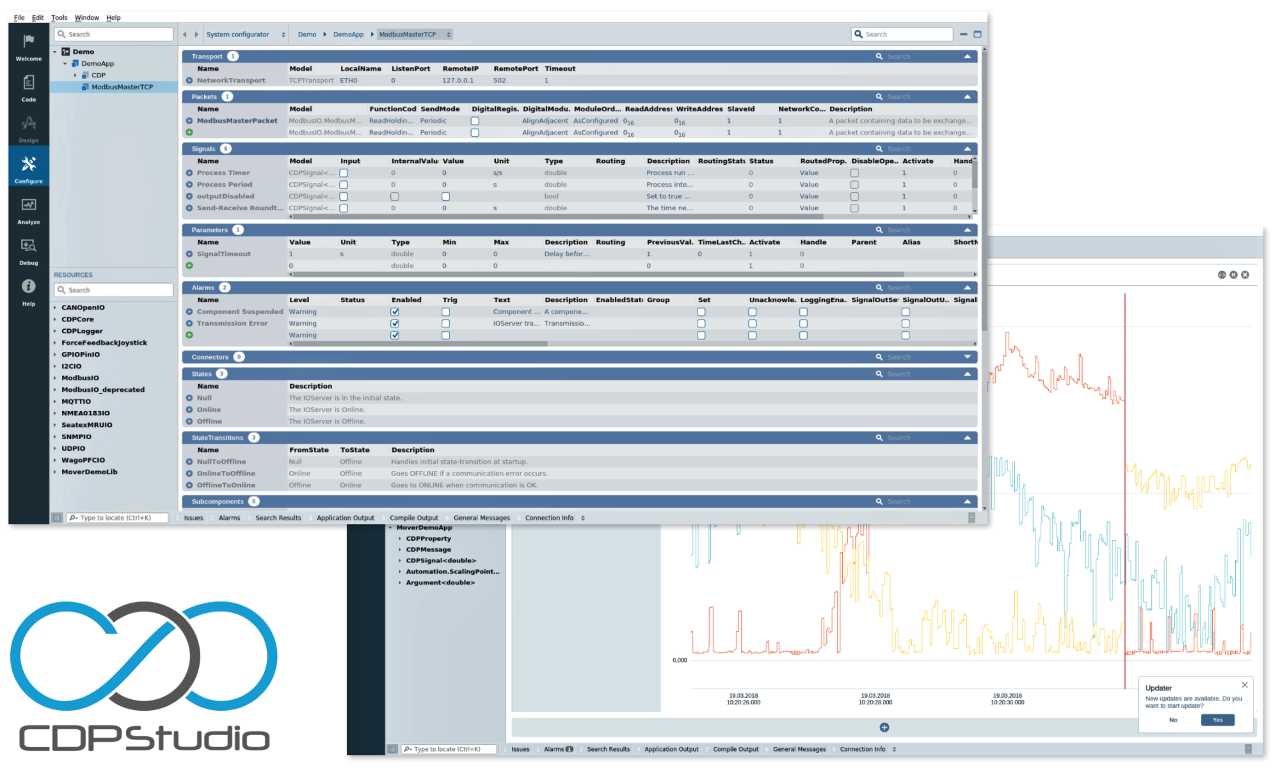Expand the Connectors section

coord(969,356)
